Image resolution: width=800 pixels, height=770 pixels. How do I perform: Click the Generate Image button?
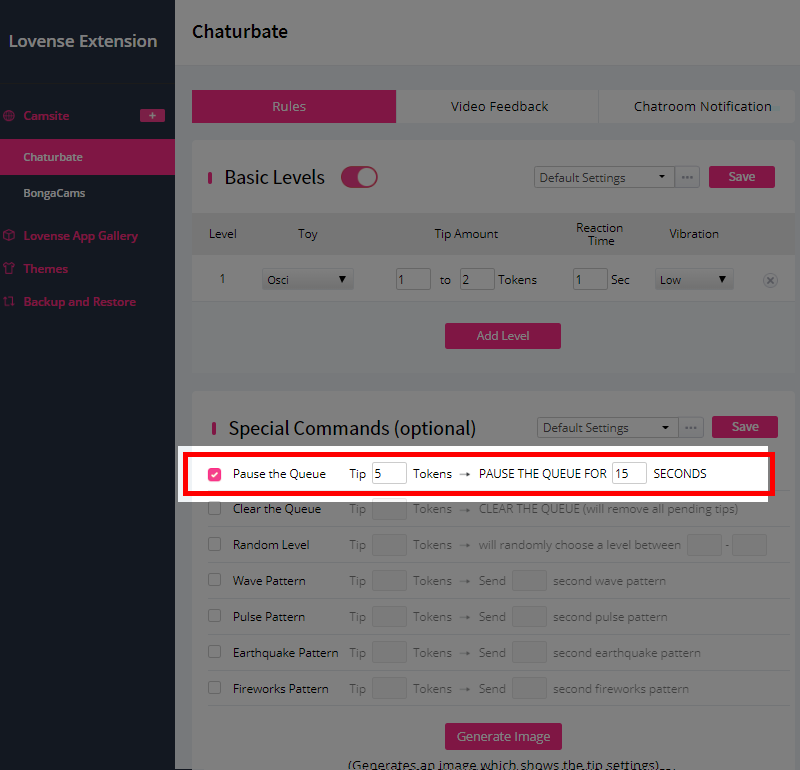click(503, 736)
